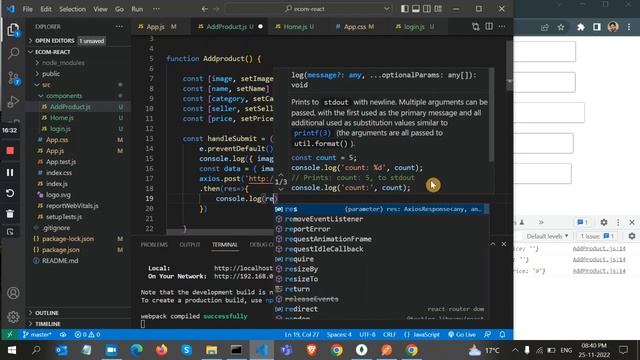Select the 'res' autocomplete suggestion
Image resolution: width=640 pixels, height=360 pixels.
(x=381, y=209)
